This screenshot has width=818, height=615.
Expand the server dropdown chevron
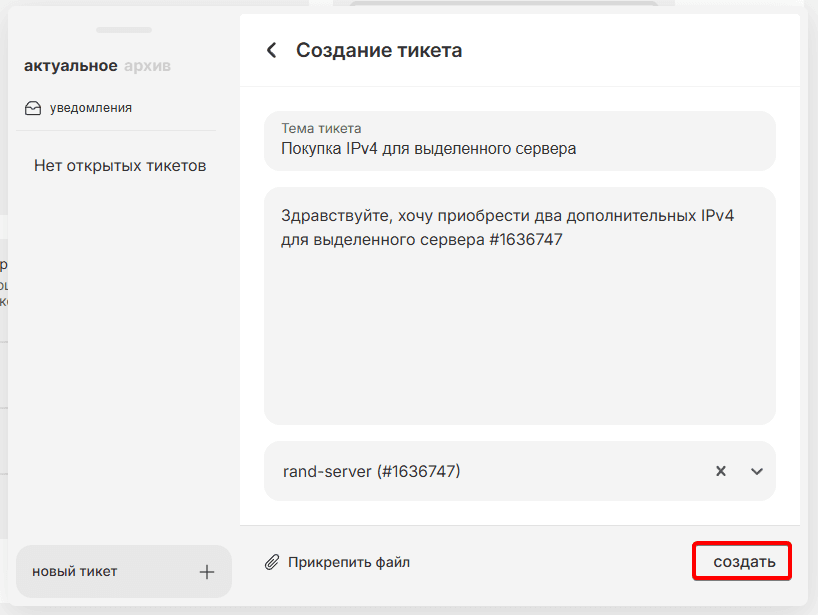pos(757,471)
